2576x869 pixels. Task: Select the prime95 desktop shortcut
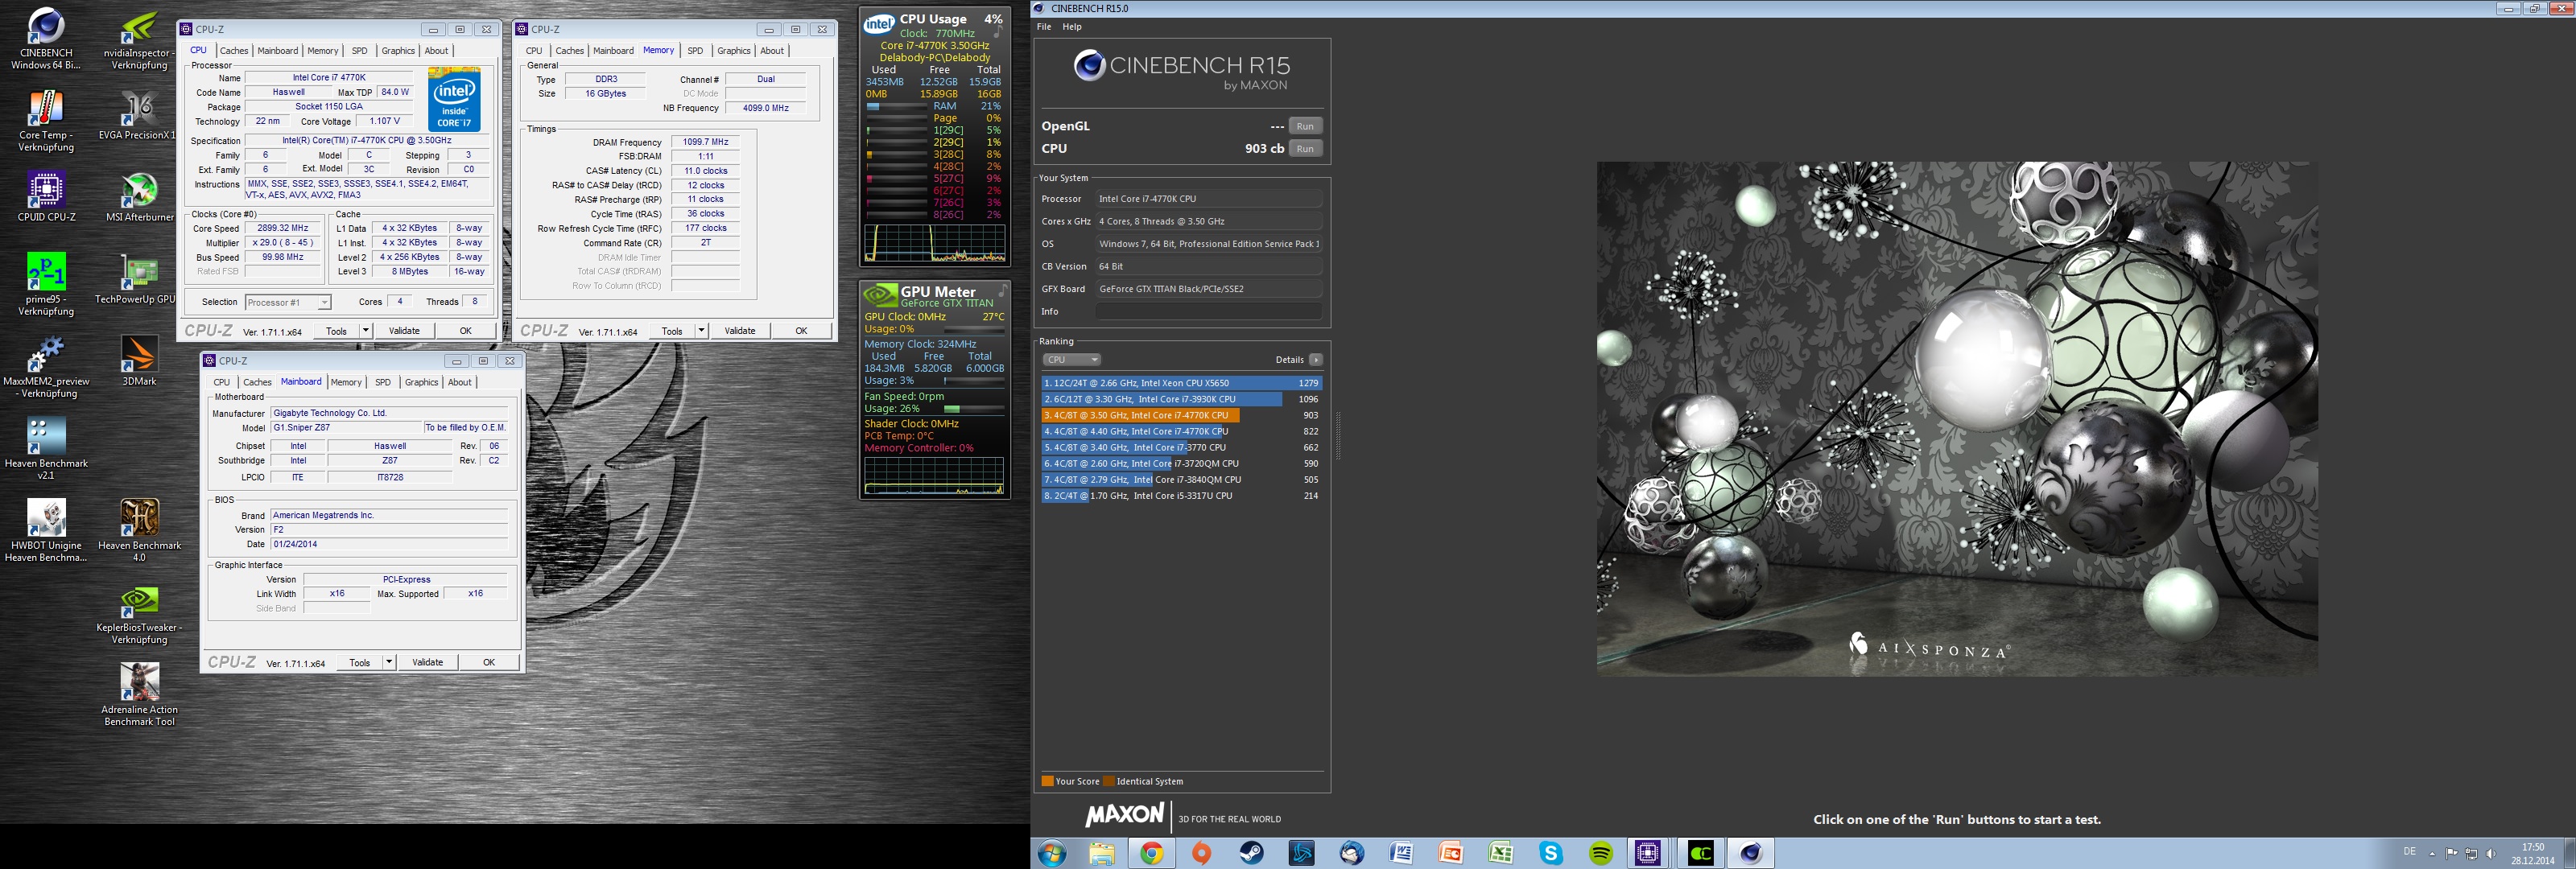46,285
